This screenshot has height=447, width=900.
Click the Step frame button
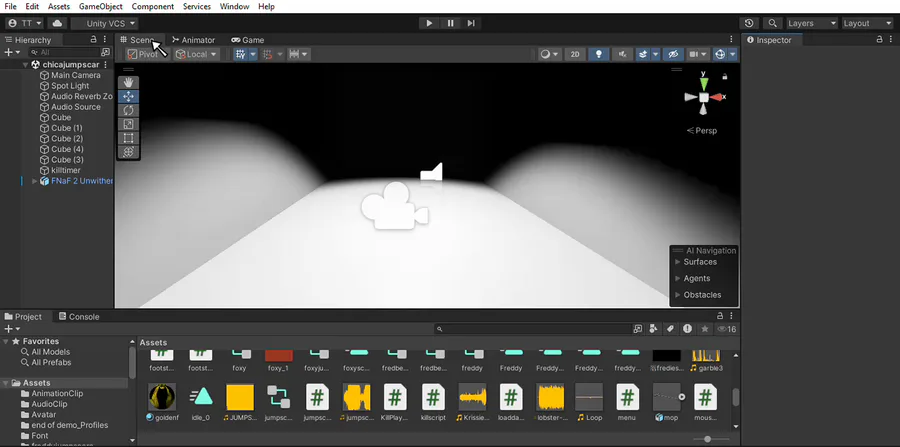pyautogui.click(x=471, y=23)
